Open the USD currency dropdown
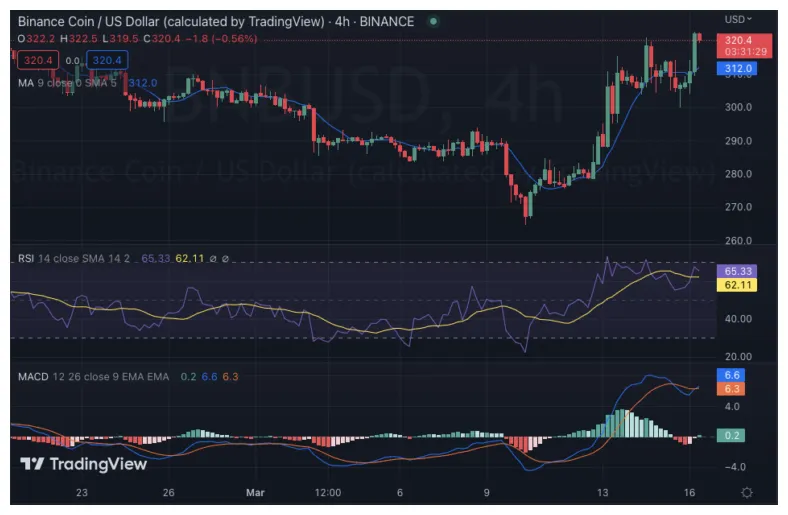The height and width of the screenshot is (515, 788). [x=738, y=19]
